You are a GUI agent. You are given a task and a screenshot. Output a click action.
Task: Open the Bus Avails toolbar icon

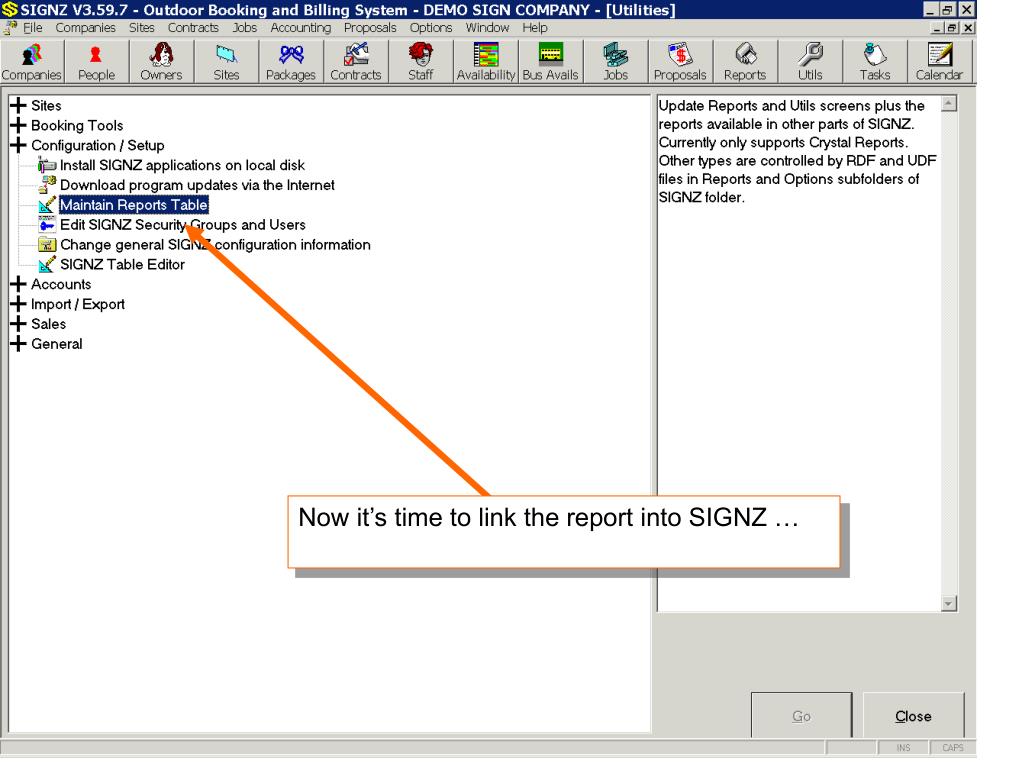coord(551,61)
